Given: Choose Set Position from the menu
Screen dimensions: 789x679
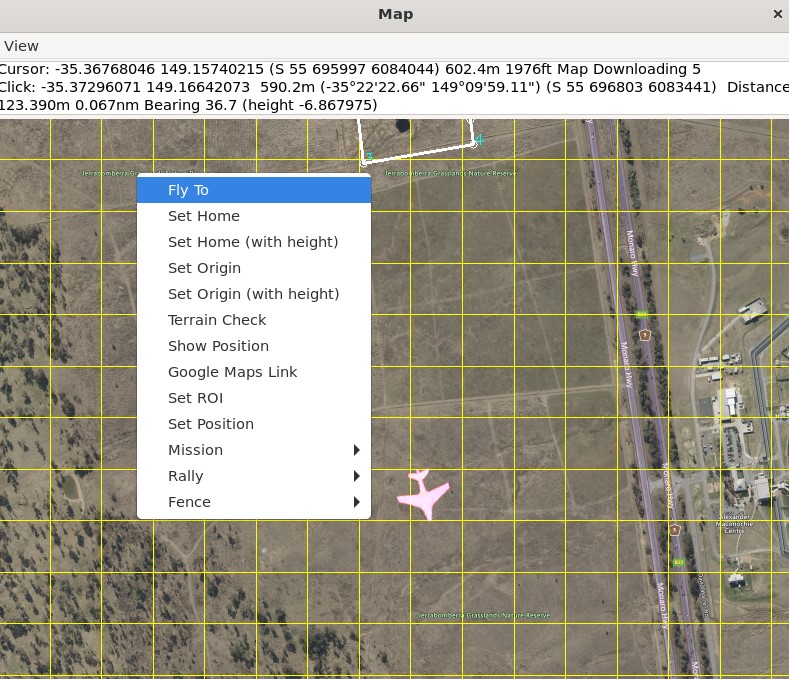Looking at the screenshot, I should [211, 424].
